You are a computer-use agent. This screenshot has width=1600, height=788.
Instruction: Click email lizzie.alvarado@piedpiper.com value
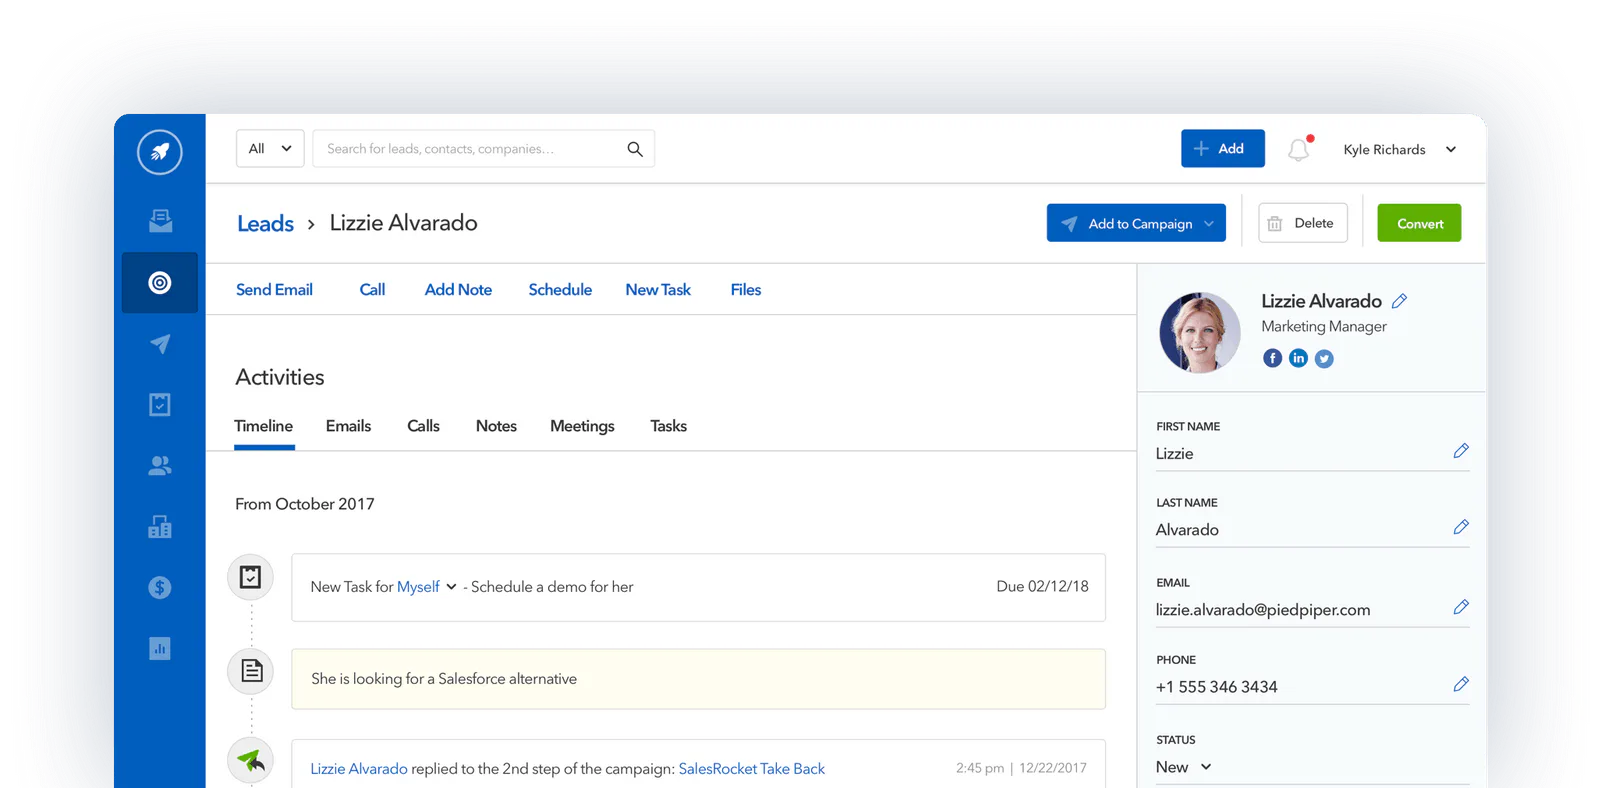click(x=1263, y=610)
